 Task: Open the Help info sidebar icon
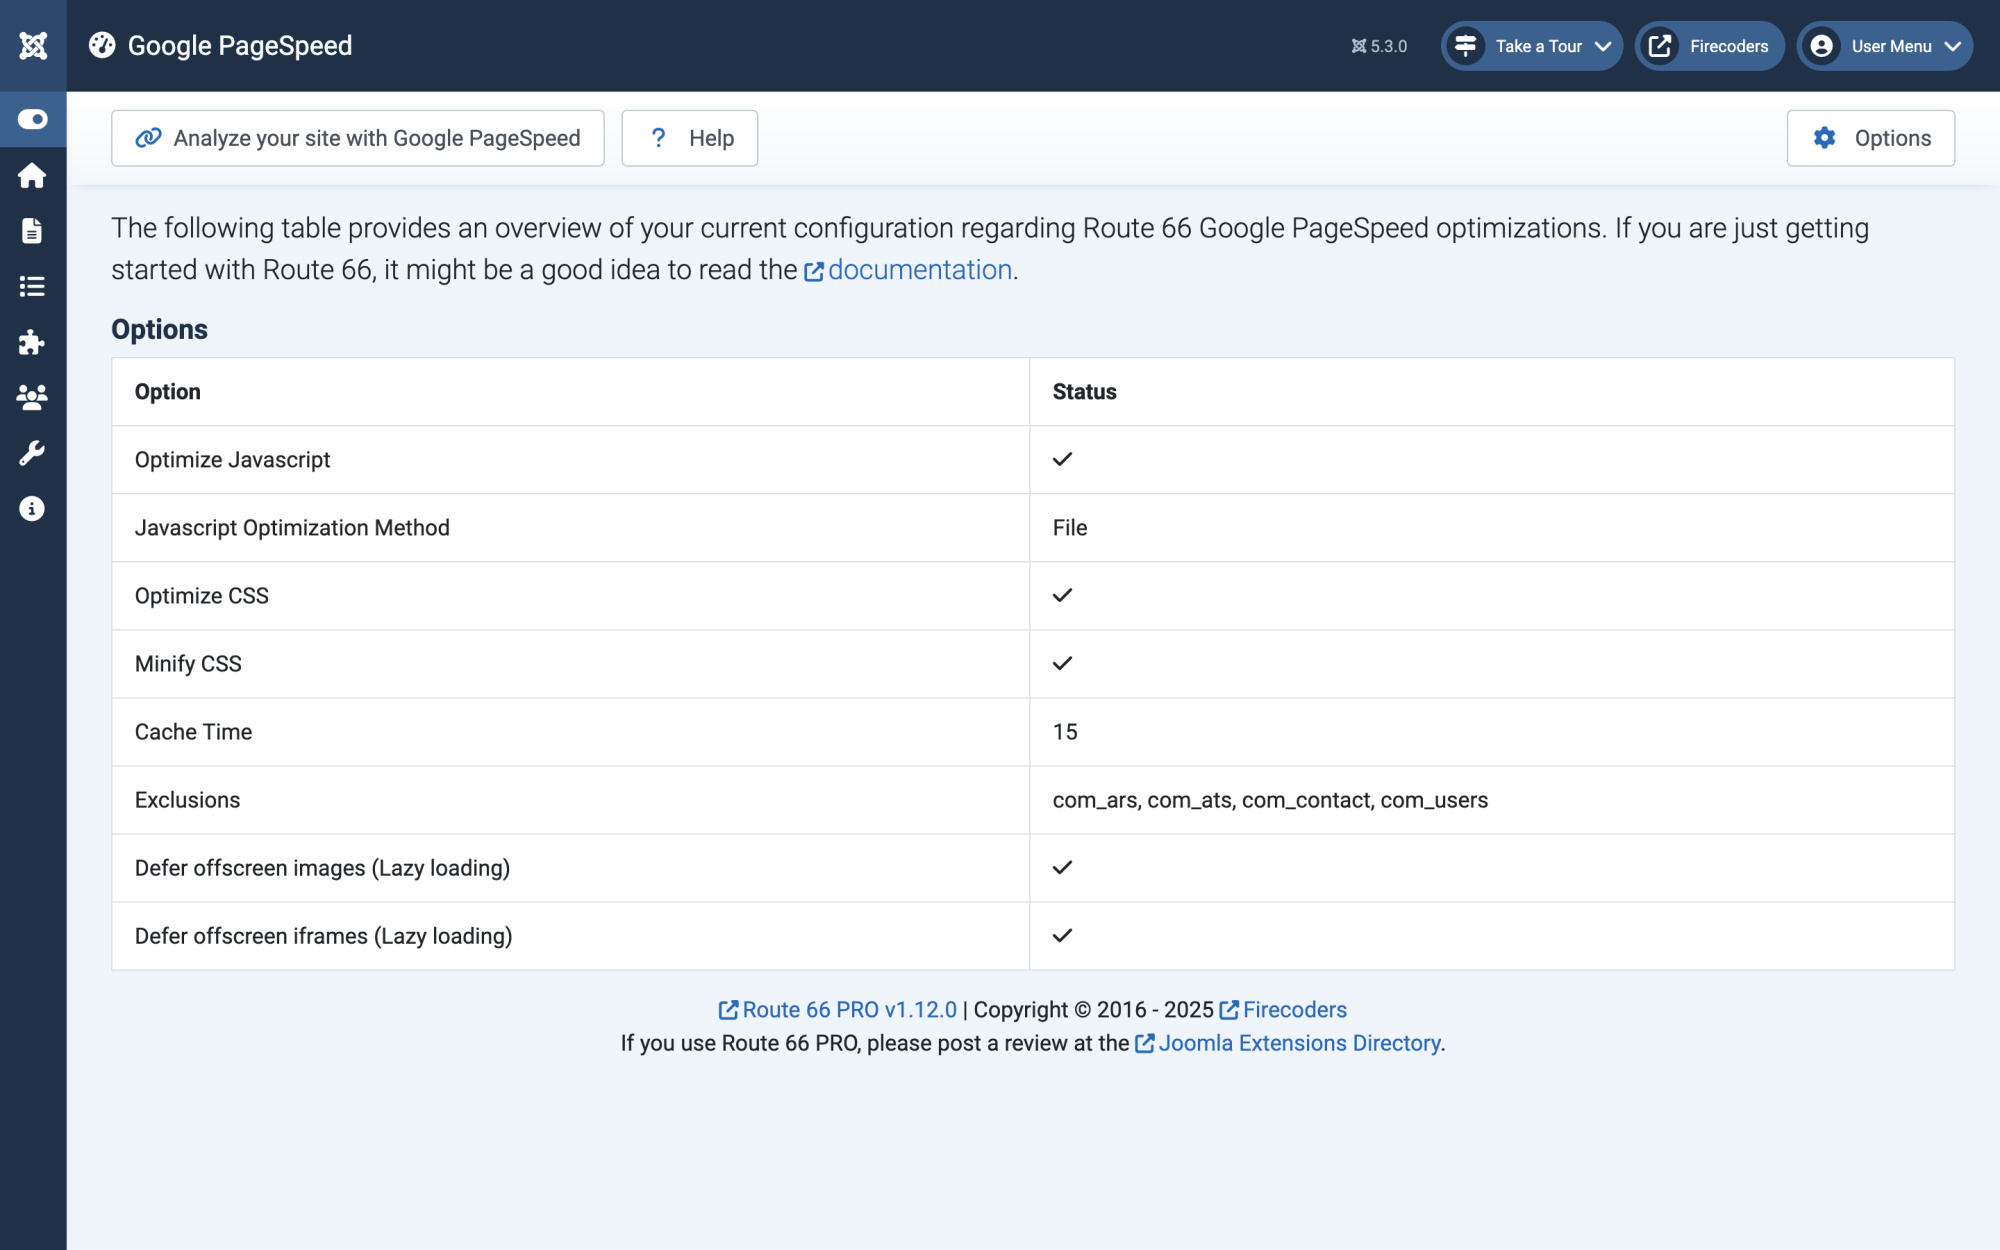click(x=32, y=509)
